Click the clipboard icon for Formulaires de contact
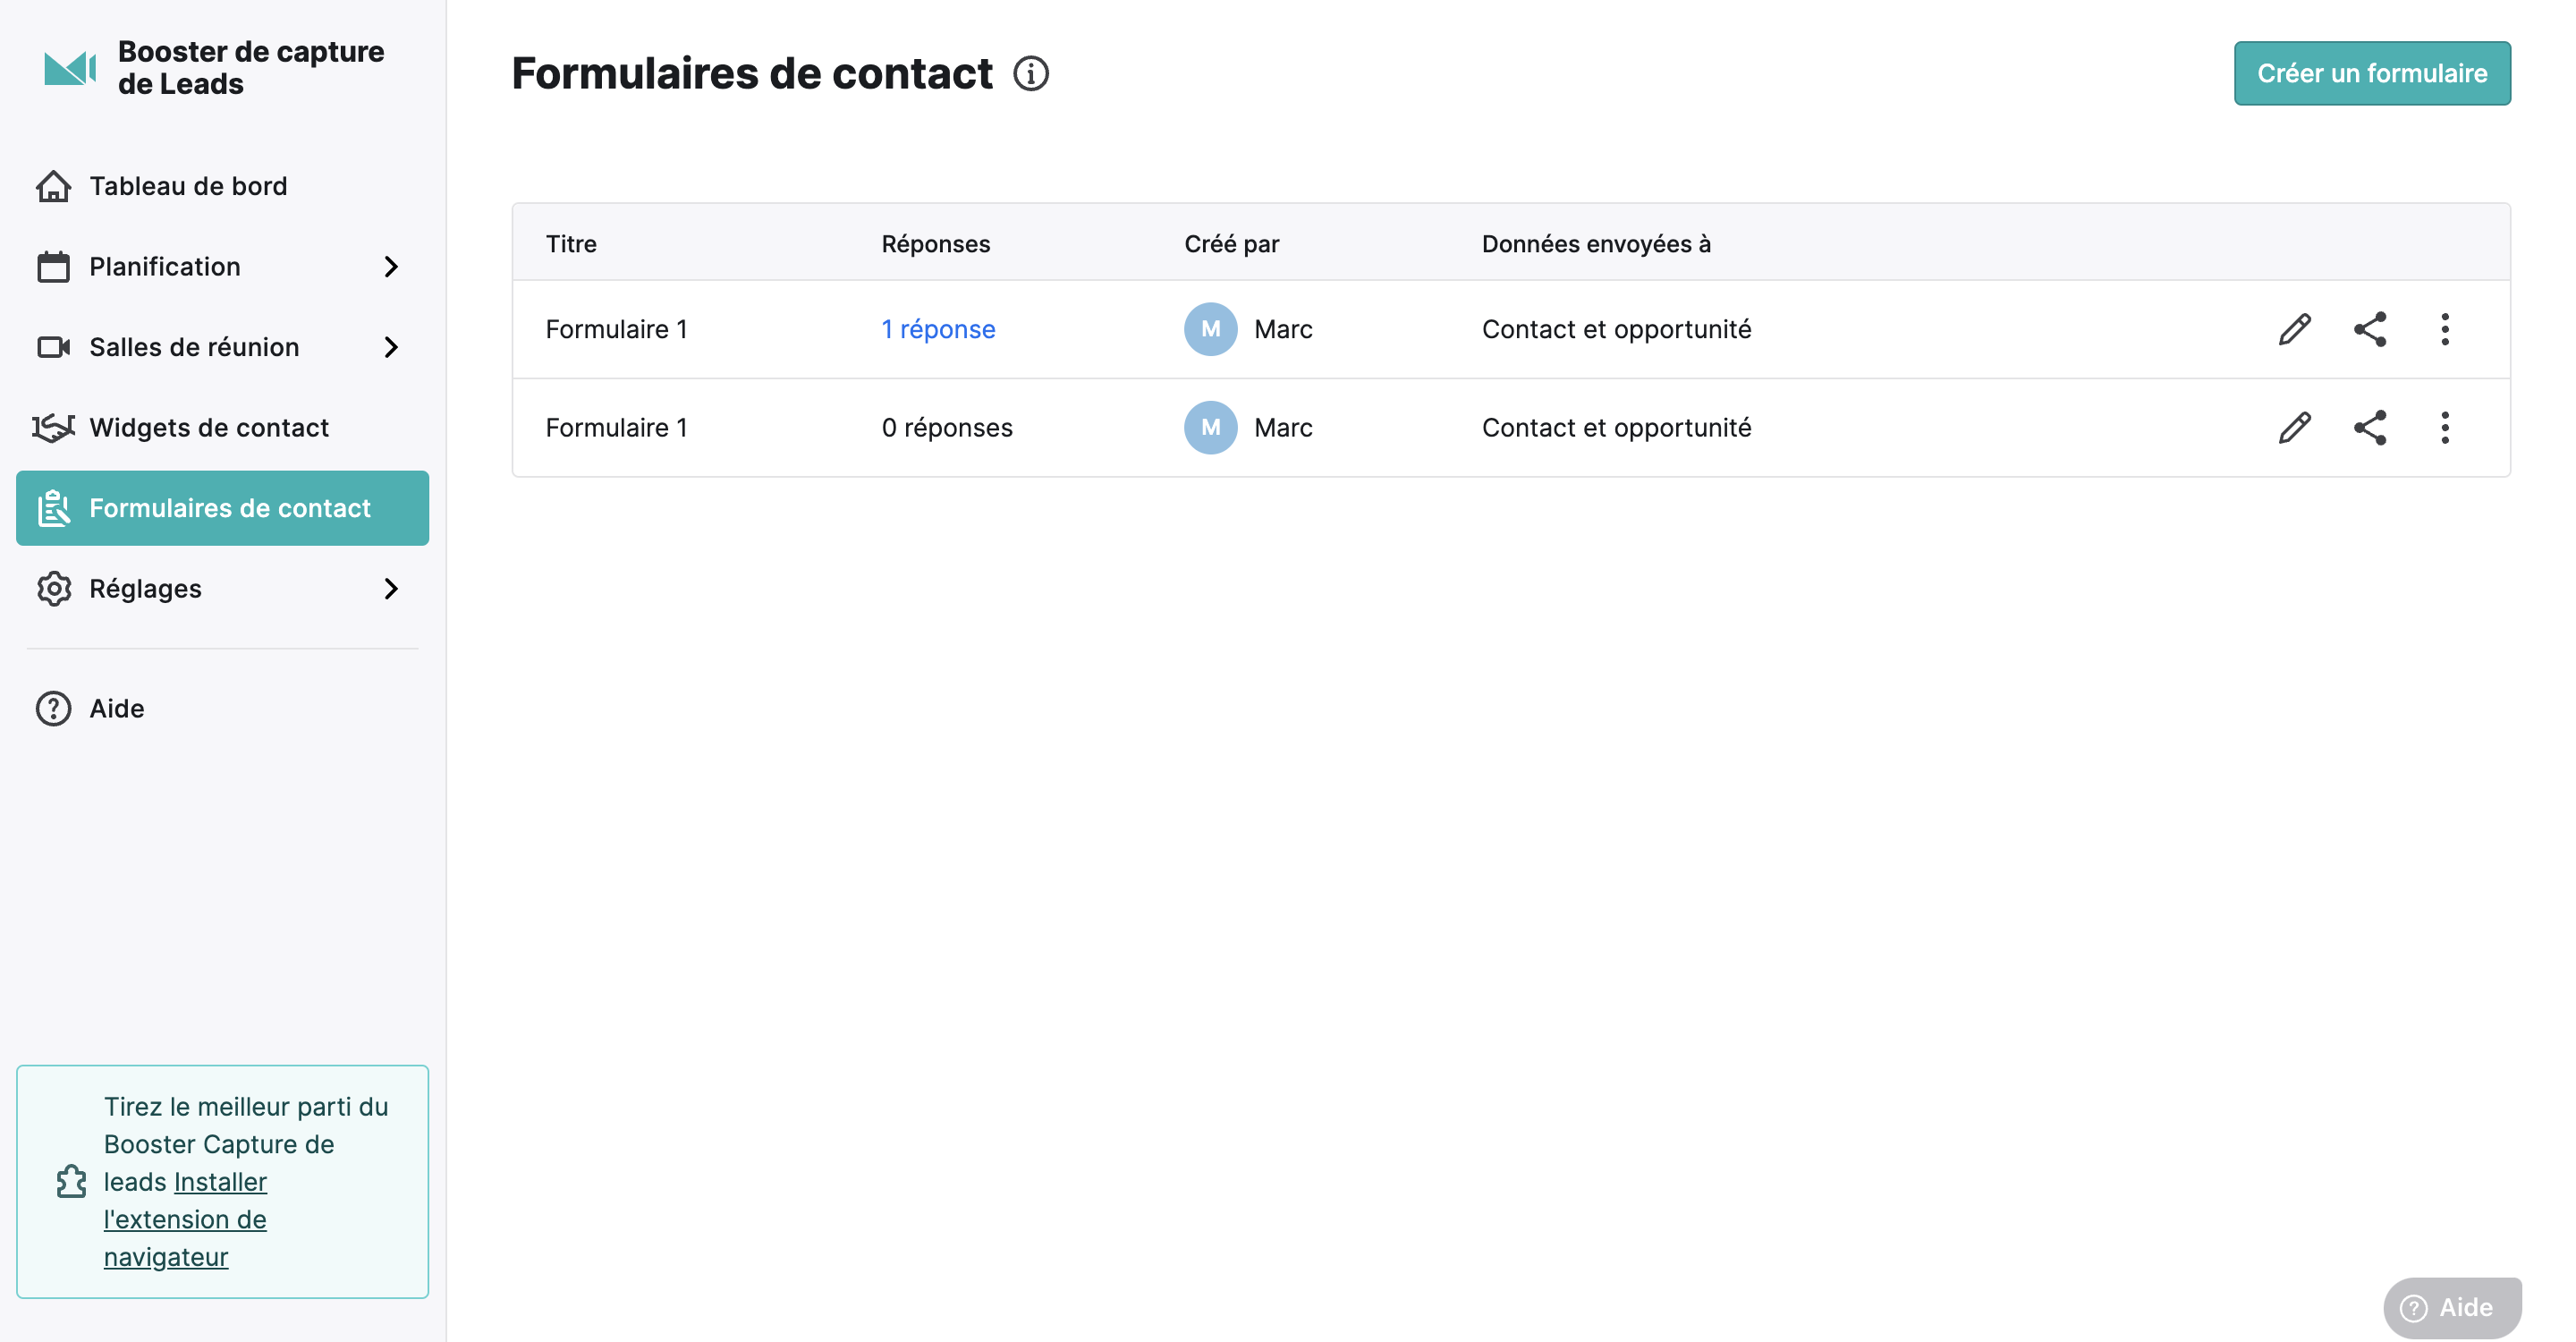This screenshot has width=2576, height=1342. coord(53,508)
